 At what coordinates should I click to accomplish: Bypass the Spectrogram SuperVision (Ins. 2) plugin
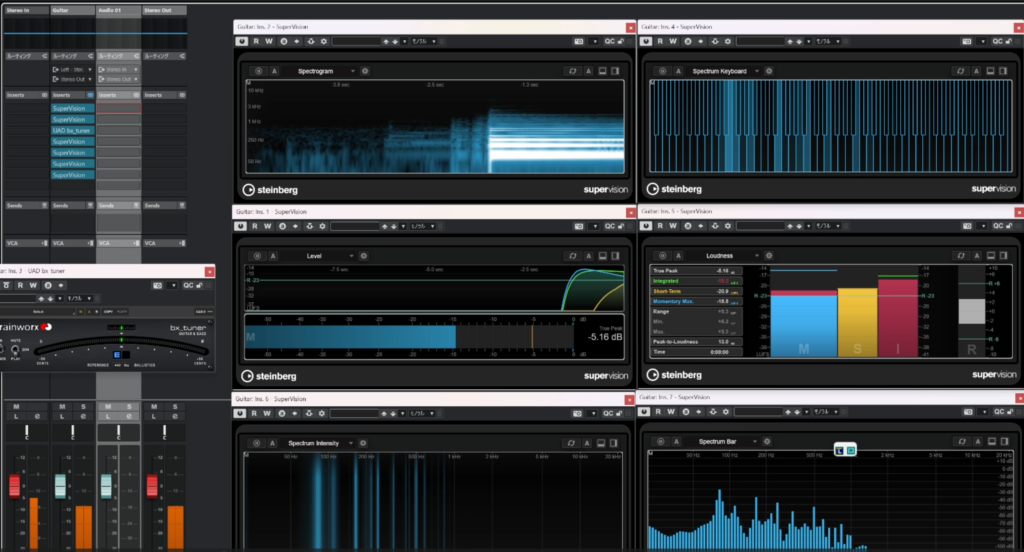tap(242, 41)
